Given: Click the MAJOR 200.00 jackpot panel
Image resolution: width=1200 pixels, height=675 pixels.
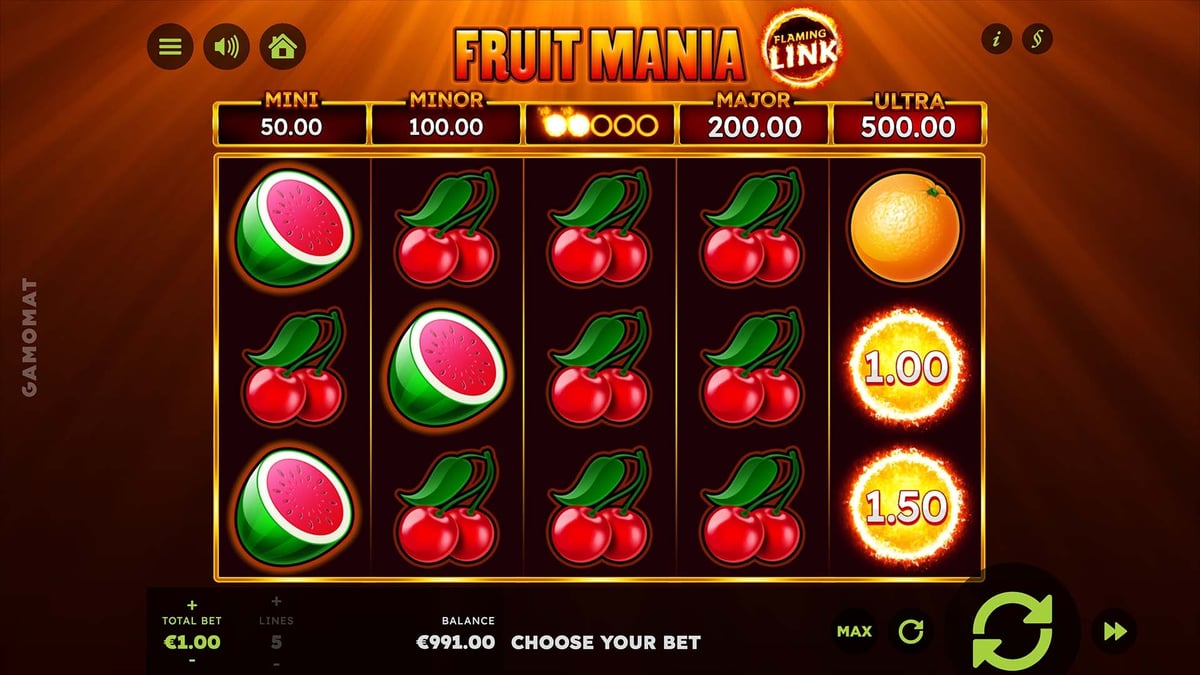Looking at the screenshot, I should tap(754, 119).
